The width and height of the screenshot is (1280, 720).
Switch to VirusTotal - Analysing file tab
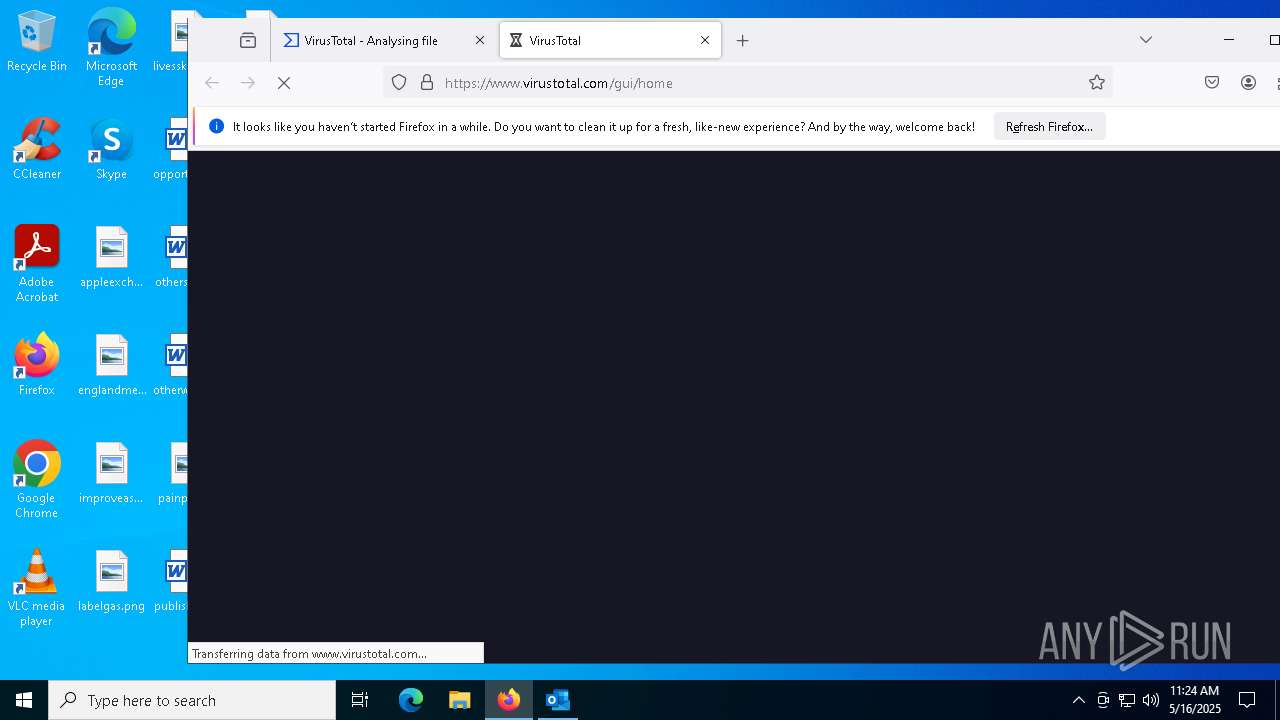384,41
